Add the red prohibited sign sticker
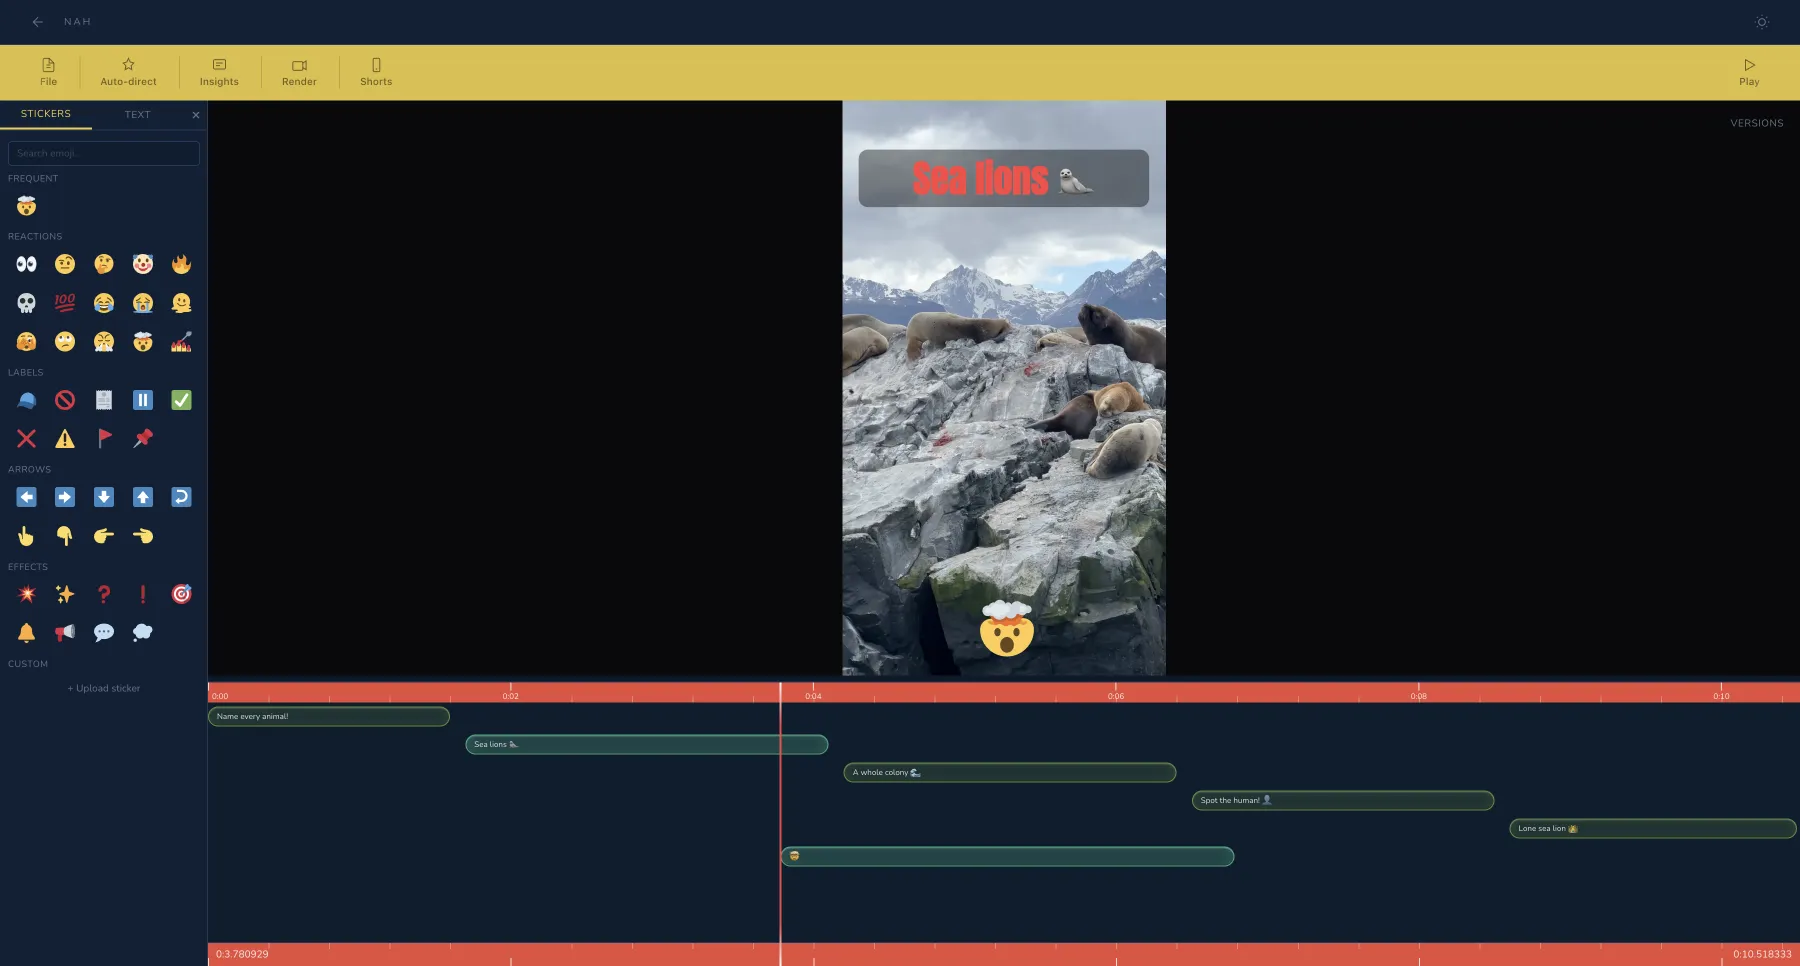 [x=65, y=400]
